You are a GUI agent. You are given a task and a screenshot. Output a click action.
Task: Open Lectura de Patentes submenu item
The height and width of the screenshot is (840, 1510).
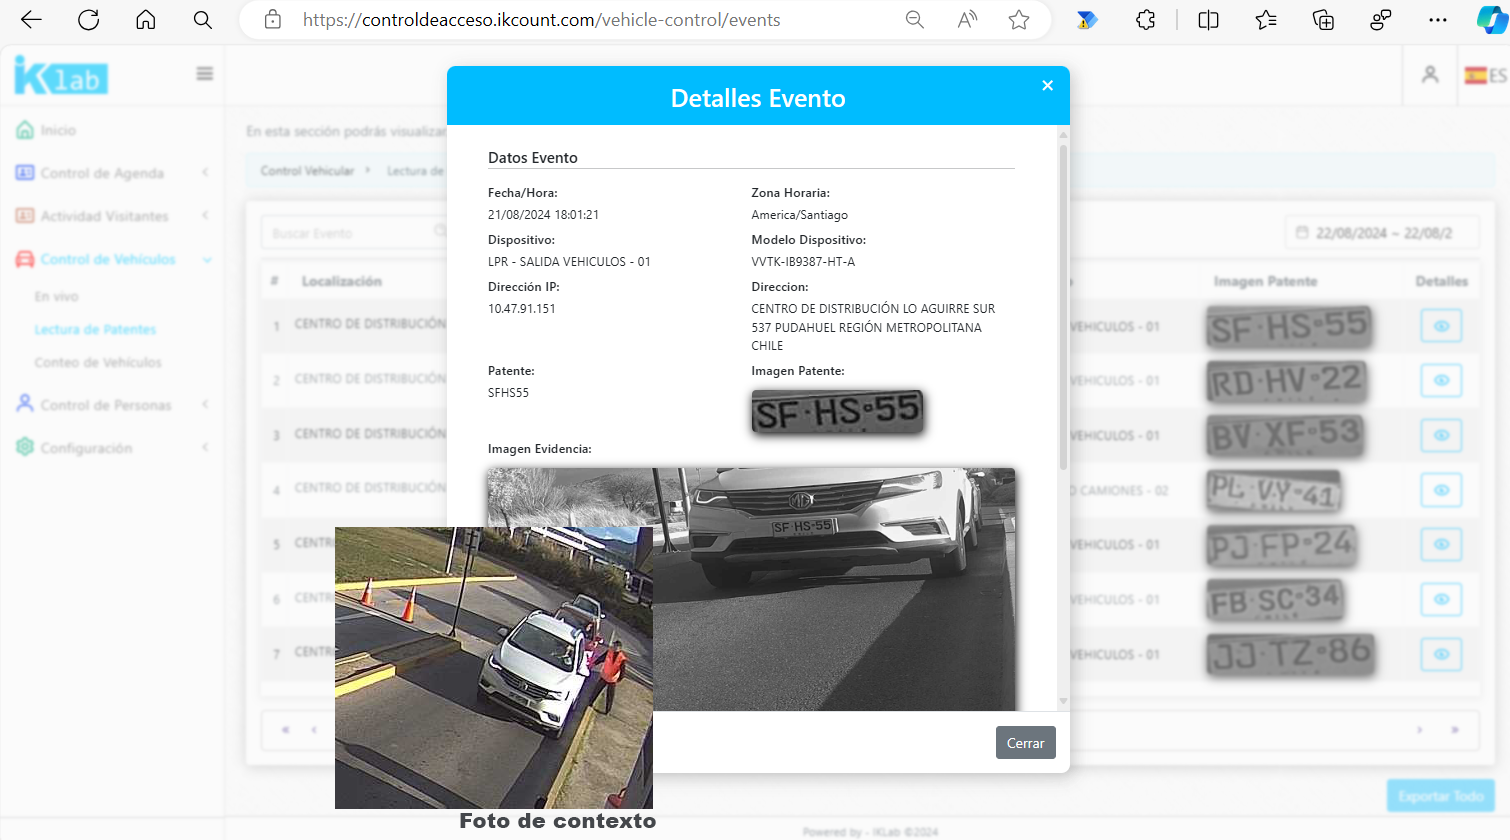pos(95,329)
